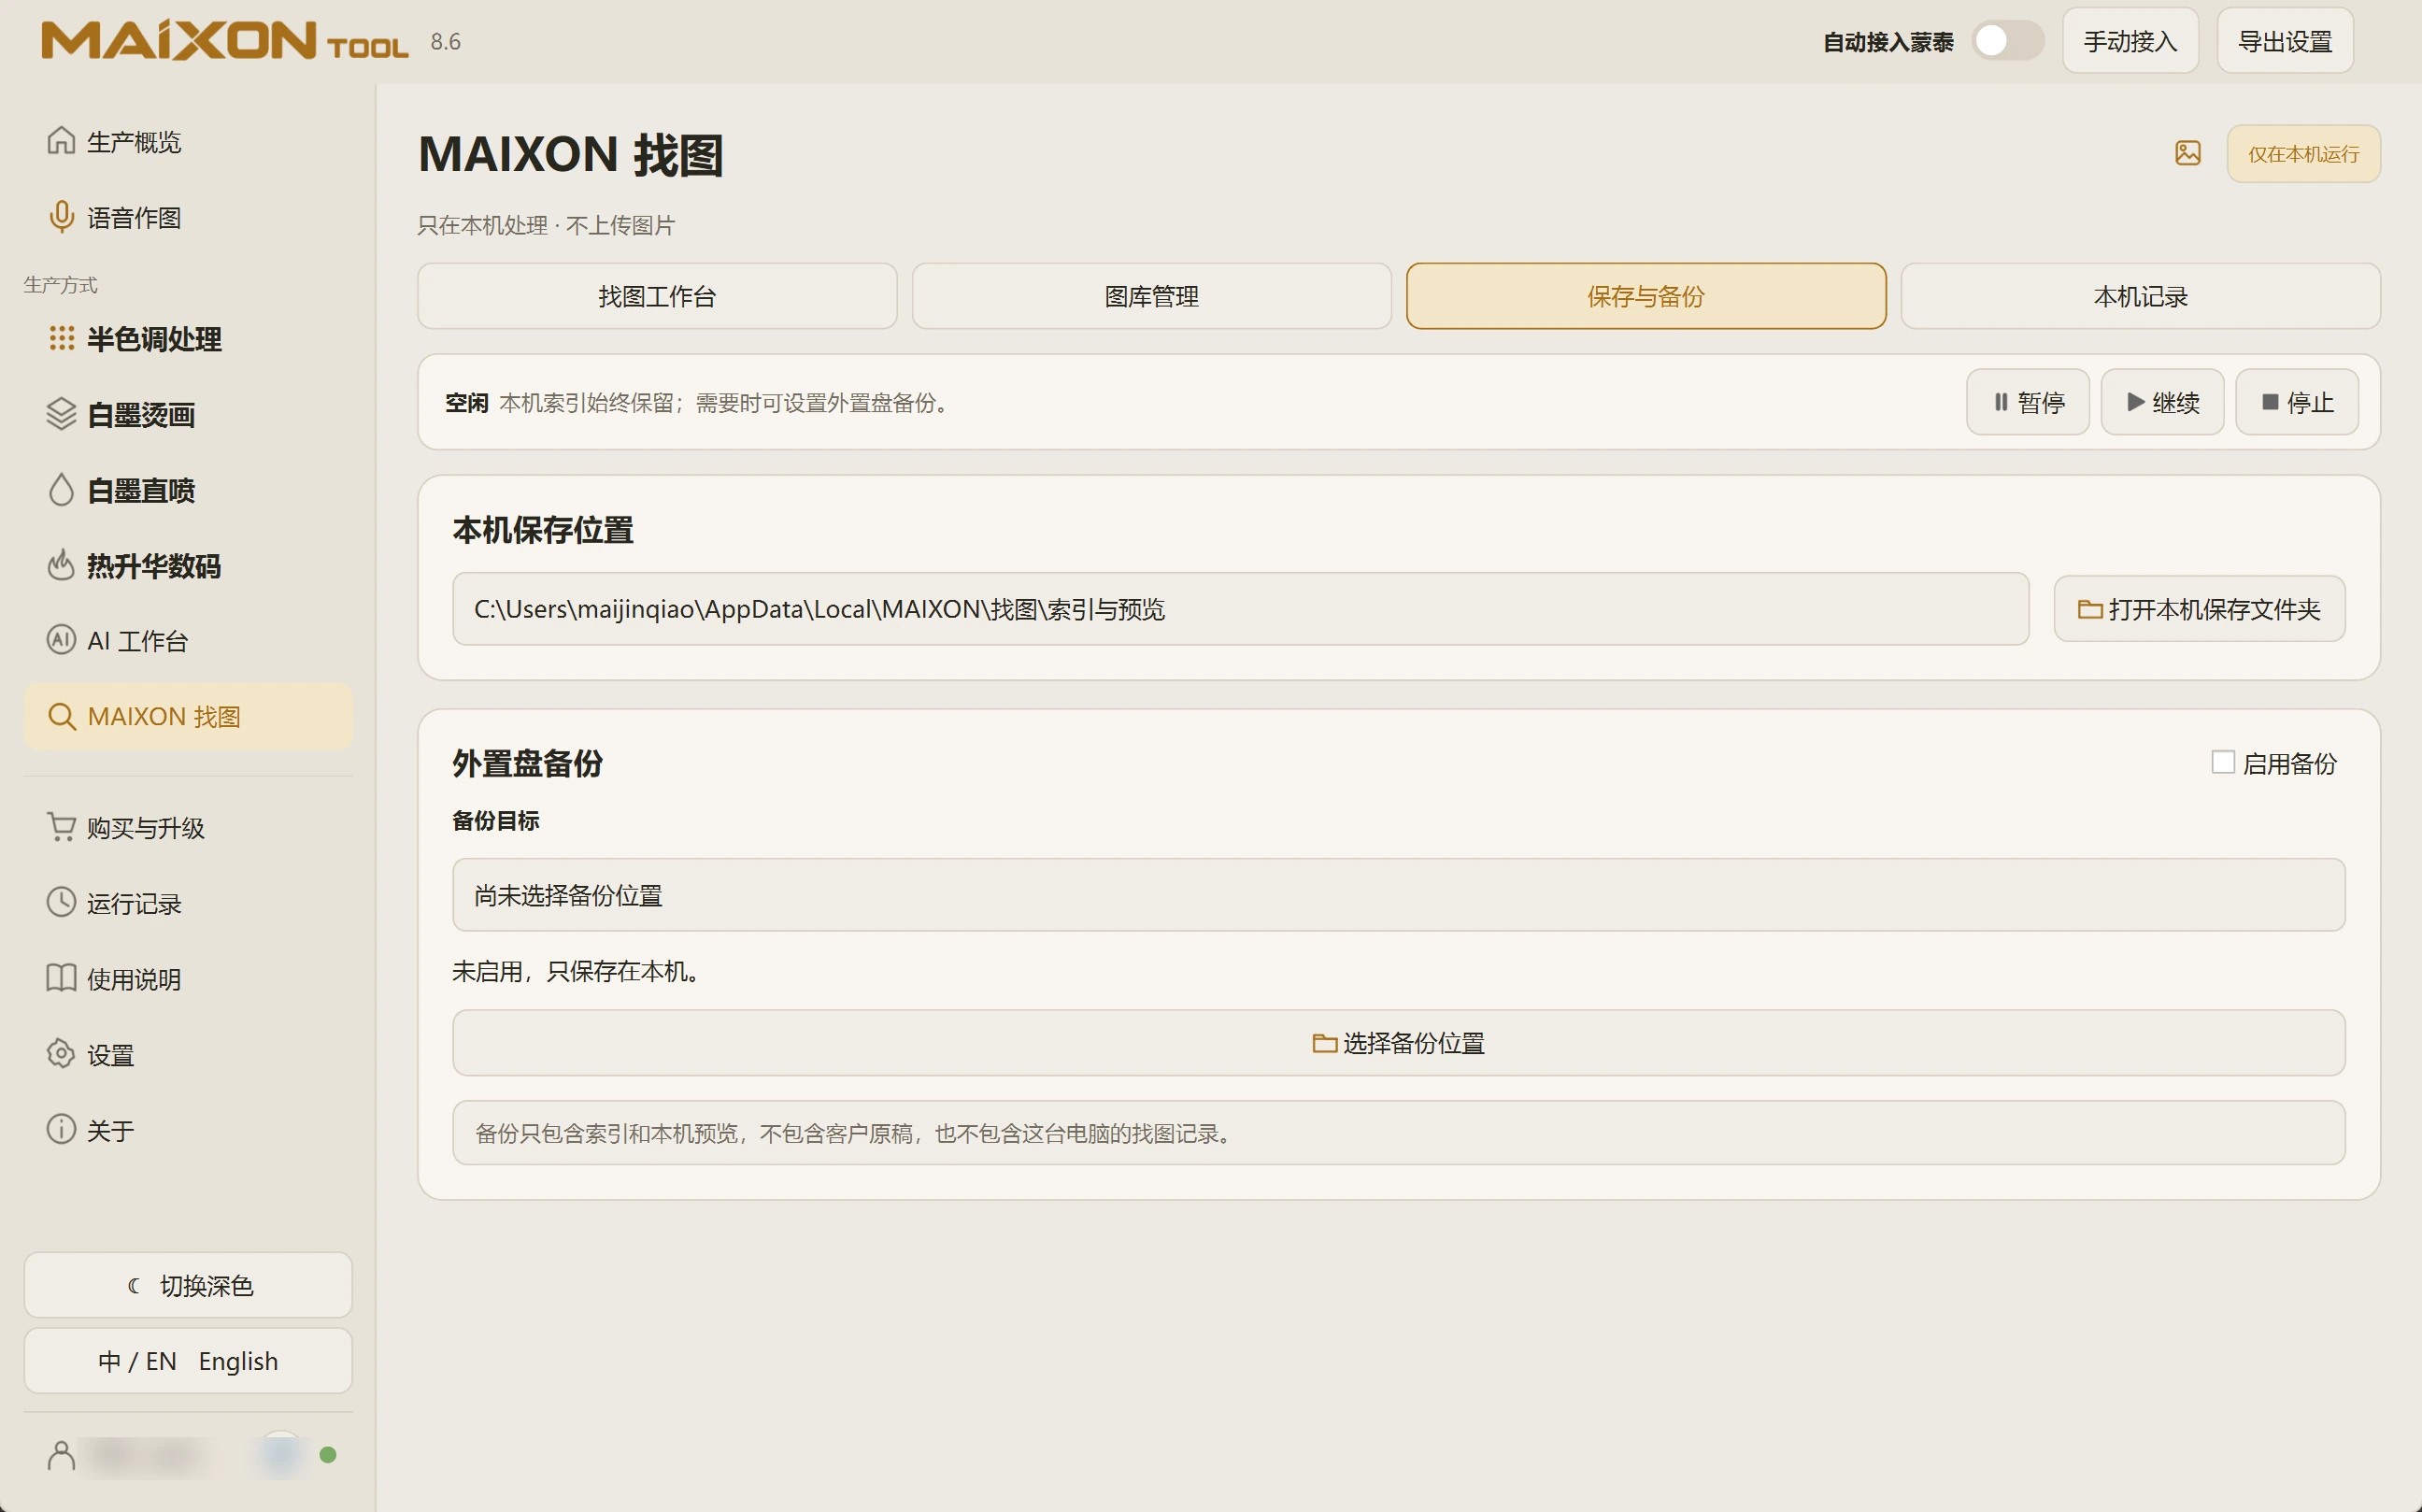Click the user account icon

[61, 1455]
